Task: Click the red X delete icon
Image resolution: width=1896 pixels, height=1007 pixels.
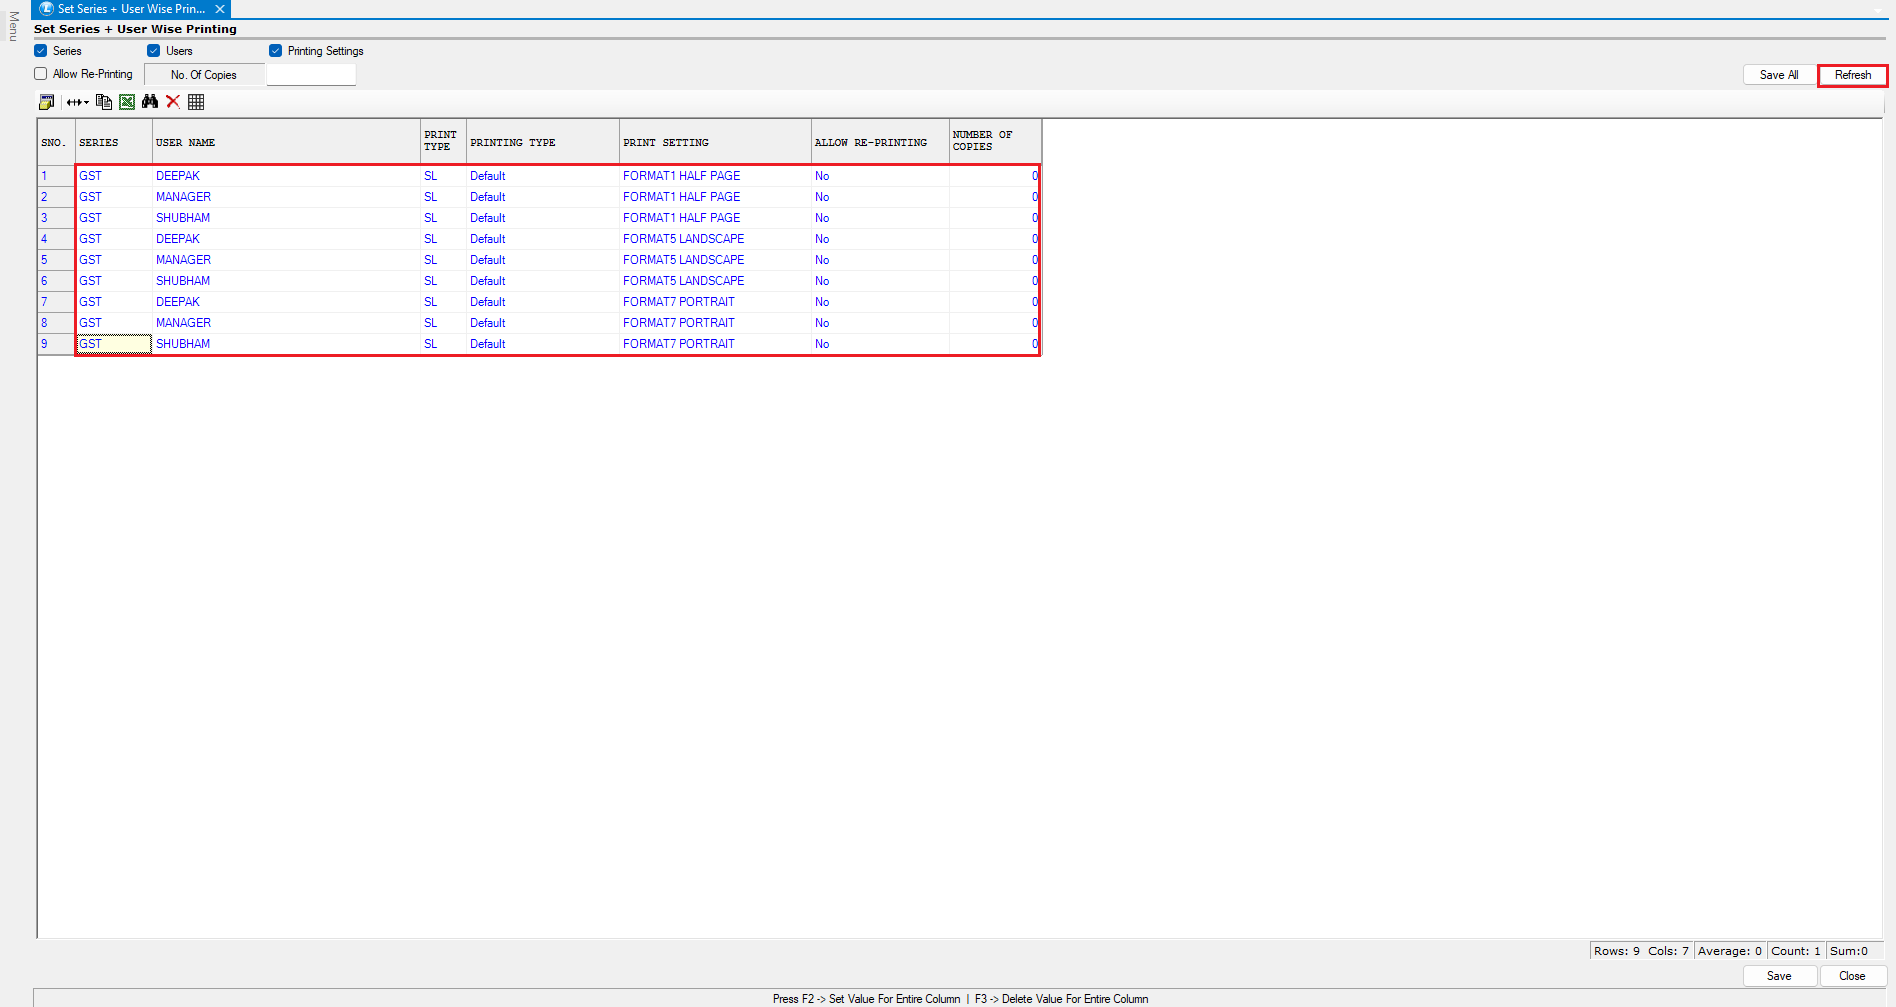Action: coord(173,102)
